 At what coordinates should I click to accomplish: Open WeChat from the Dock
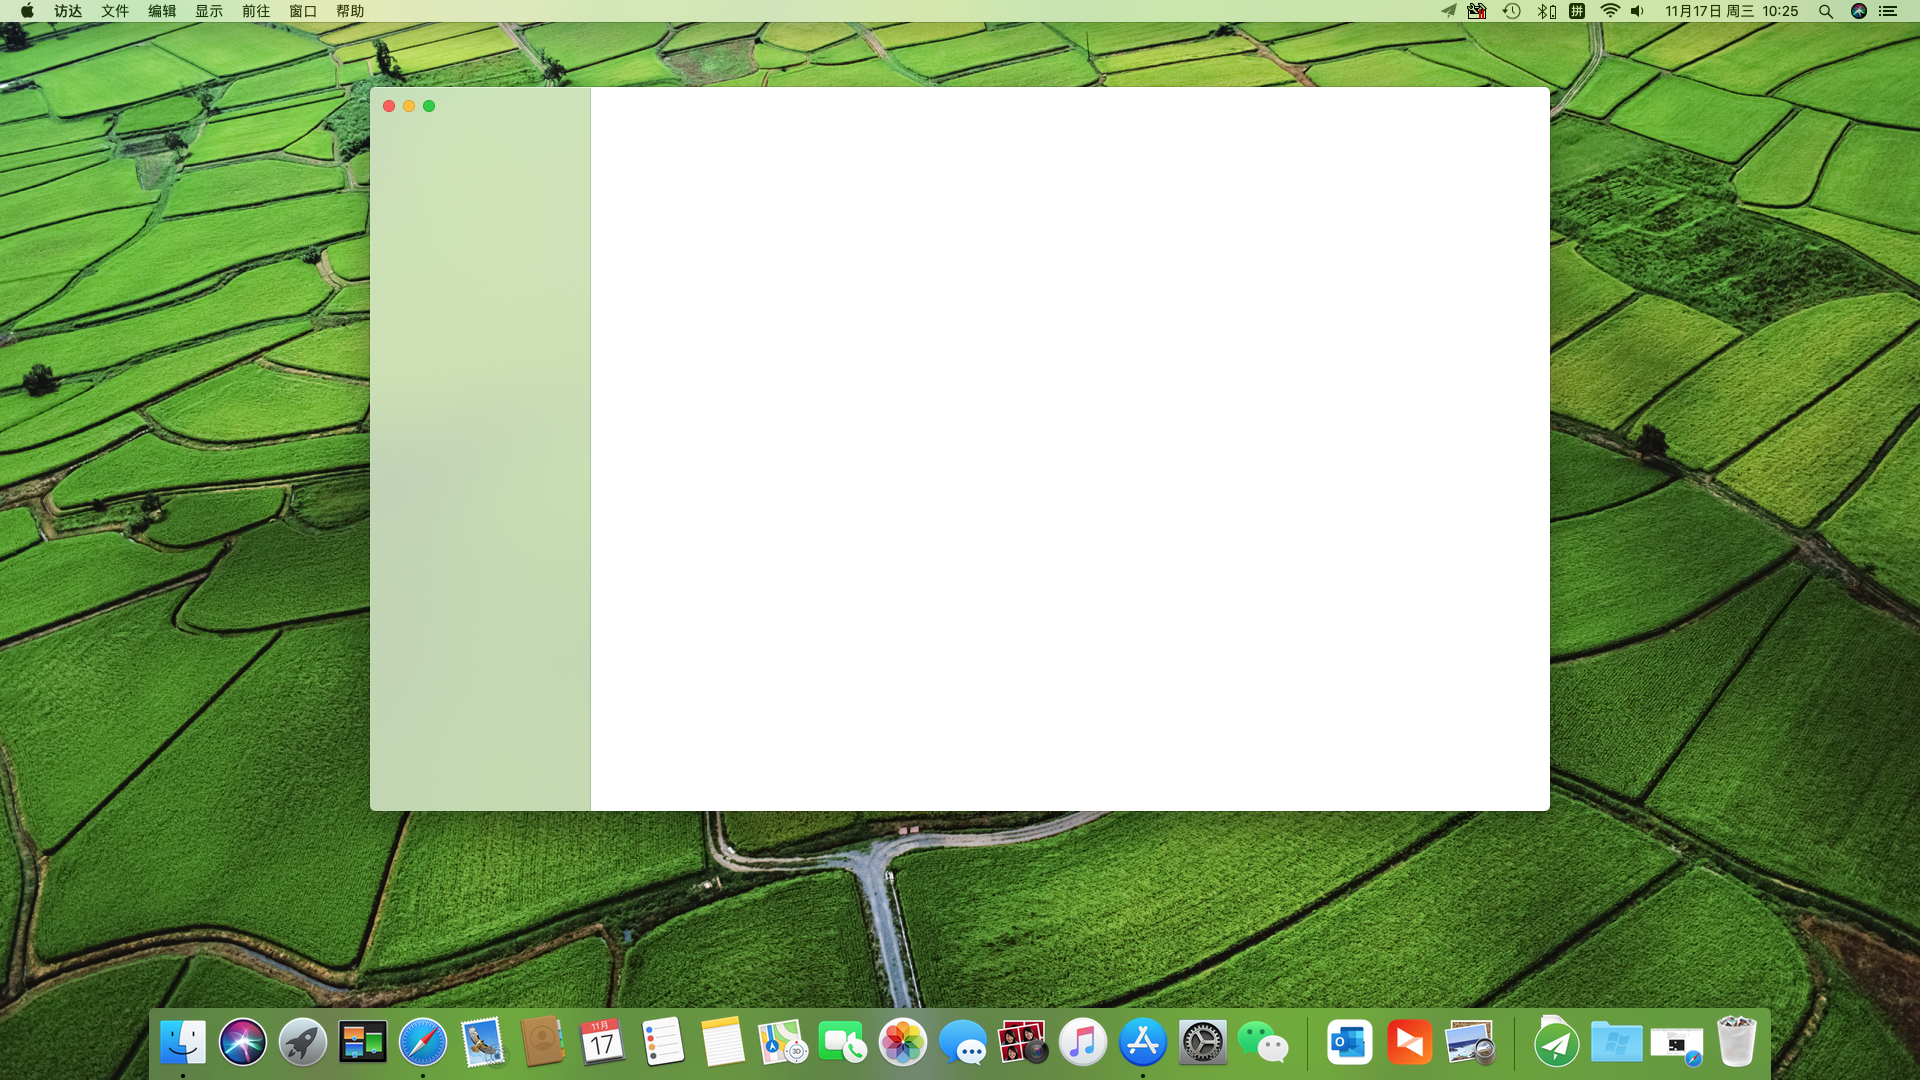pos(1263,1043)
